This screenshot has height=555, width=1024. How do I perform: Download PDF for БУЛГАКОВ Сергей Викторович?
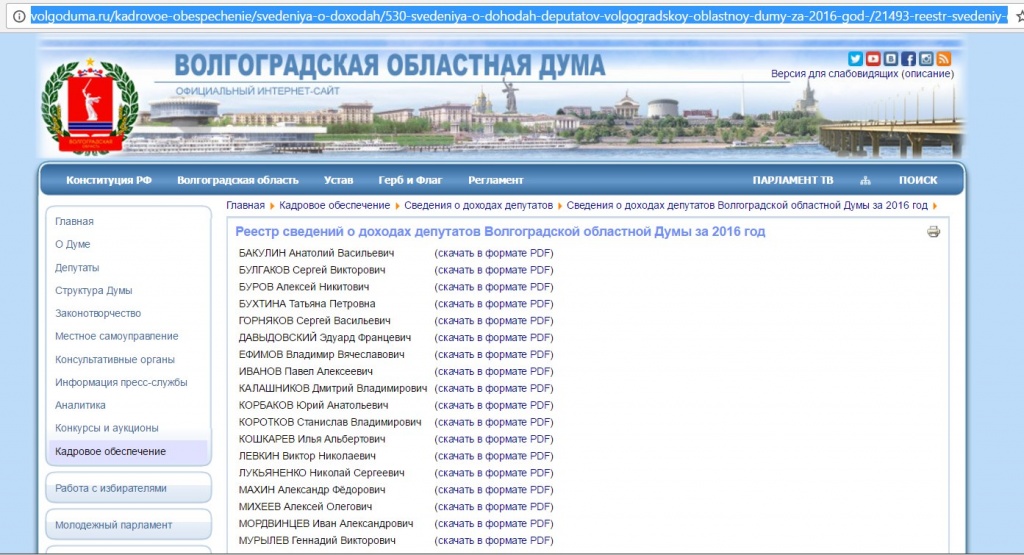point(494,270)
